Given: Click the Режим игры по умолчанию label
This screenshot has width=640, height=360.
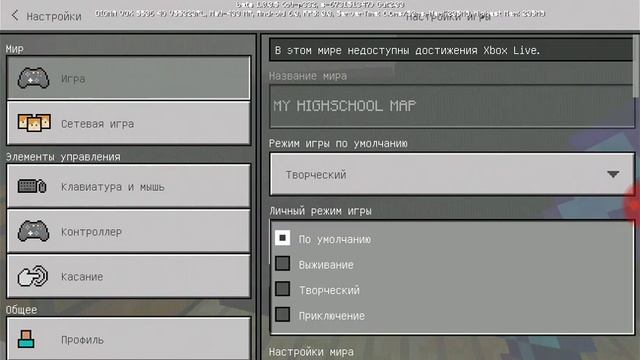Looking at the screenshot, I should (338, 144).
